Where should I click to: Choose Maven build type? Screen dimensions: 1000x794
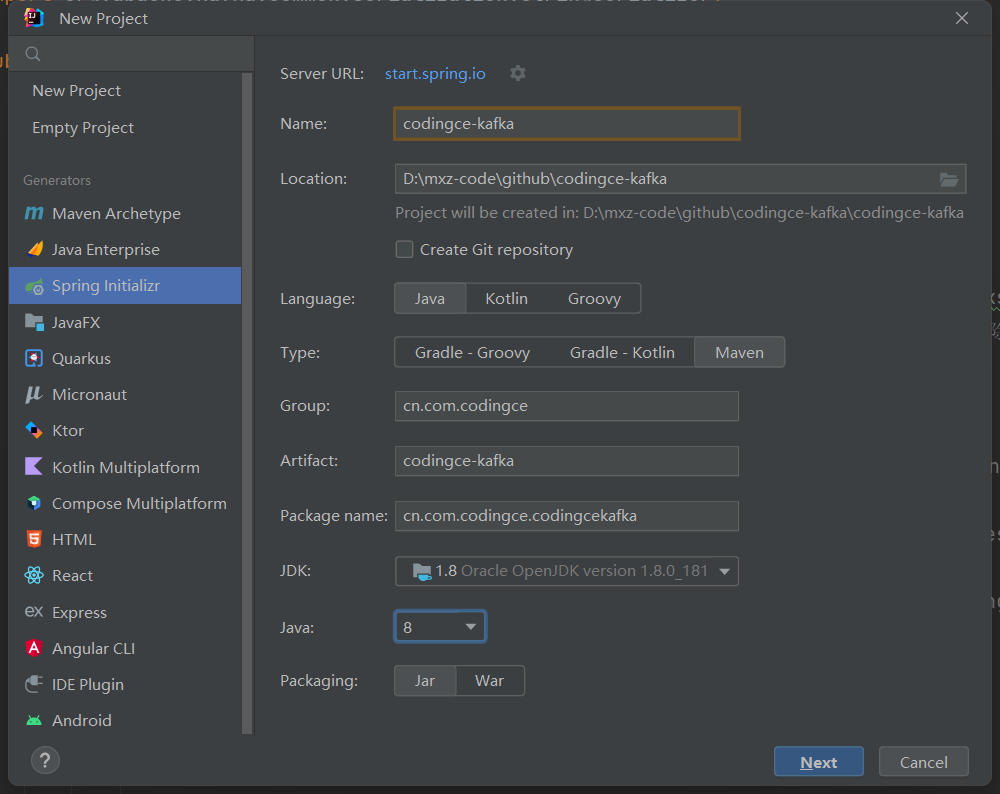pos(739,353)
